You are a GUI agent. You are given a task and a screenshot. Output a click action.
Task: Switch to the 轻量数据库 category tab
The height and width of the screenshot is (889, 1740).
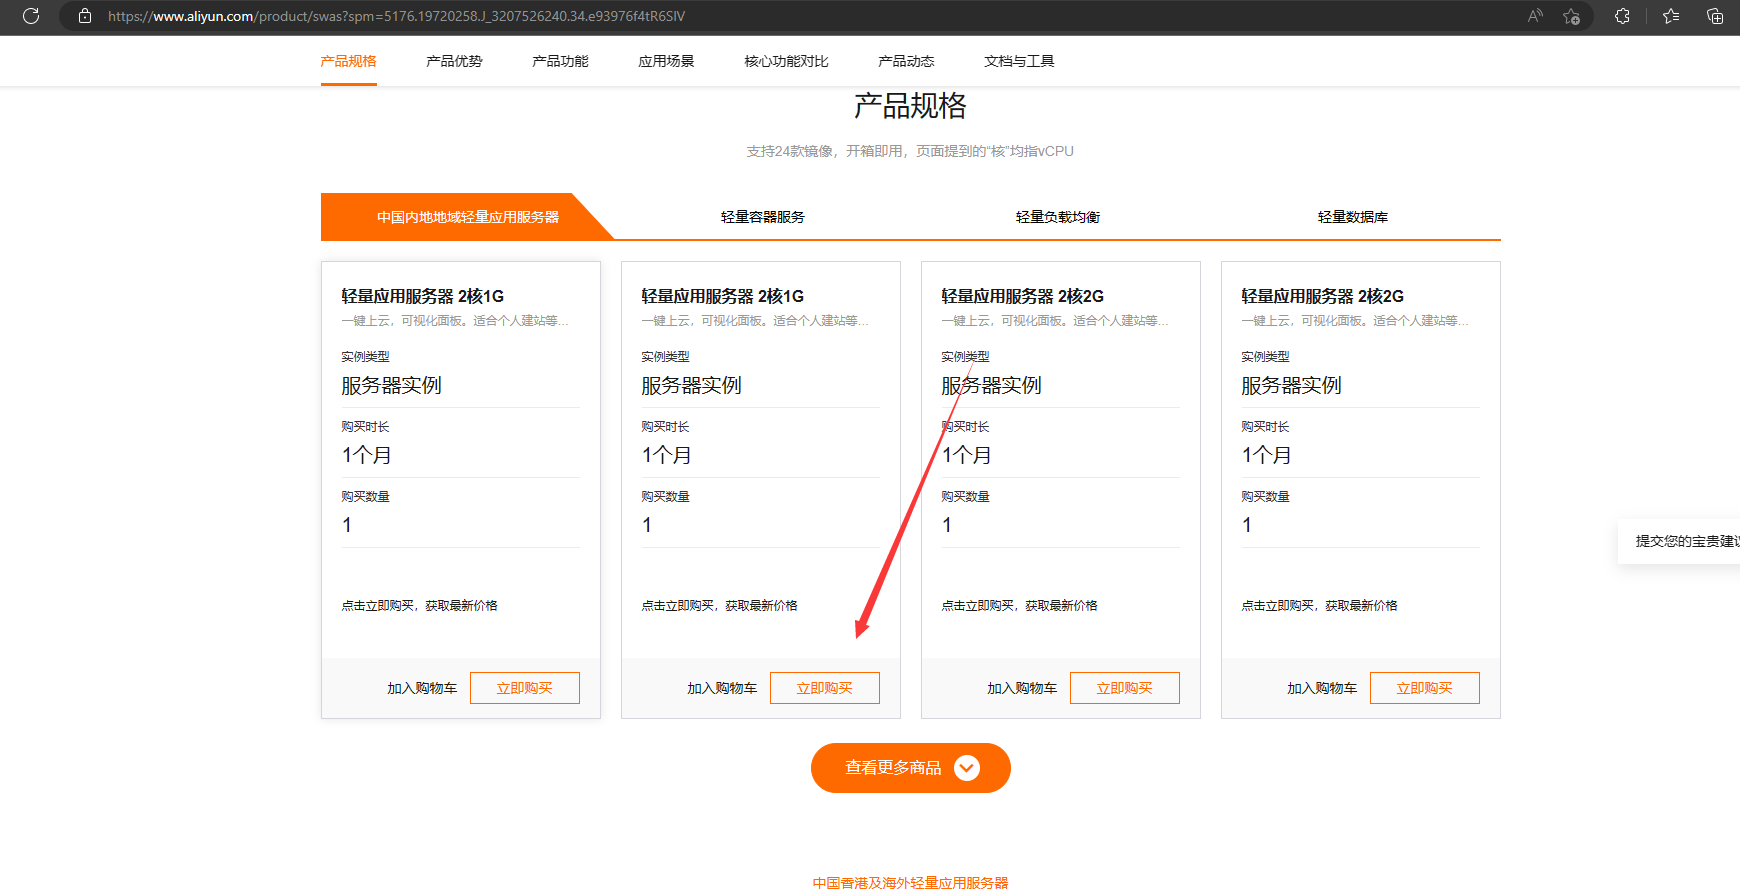(x=1353, y=217)
